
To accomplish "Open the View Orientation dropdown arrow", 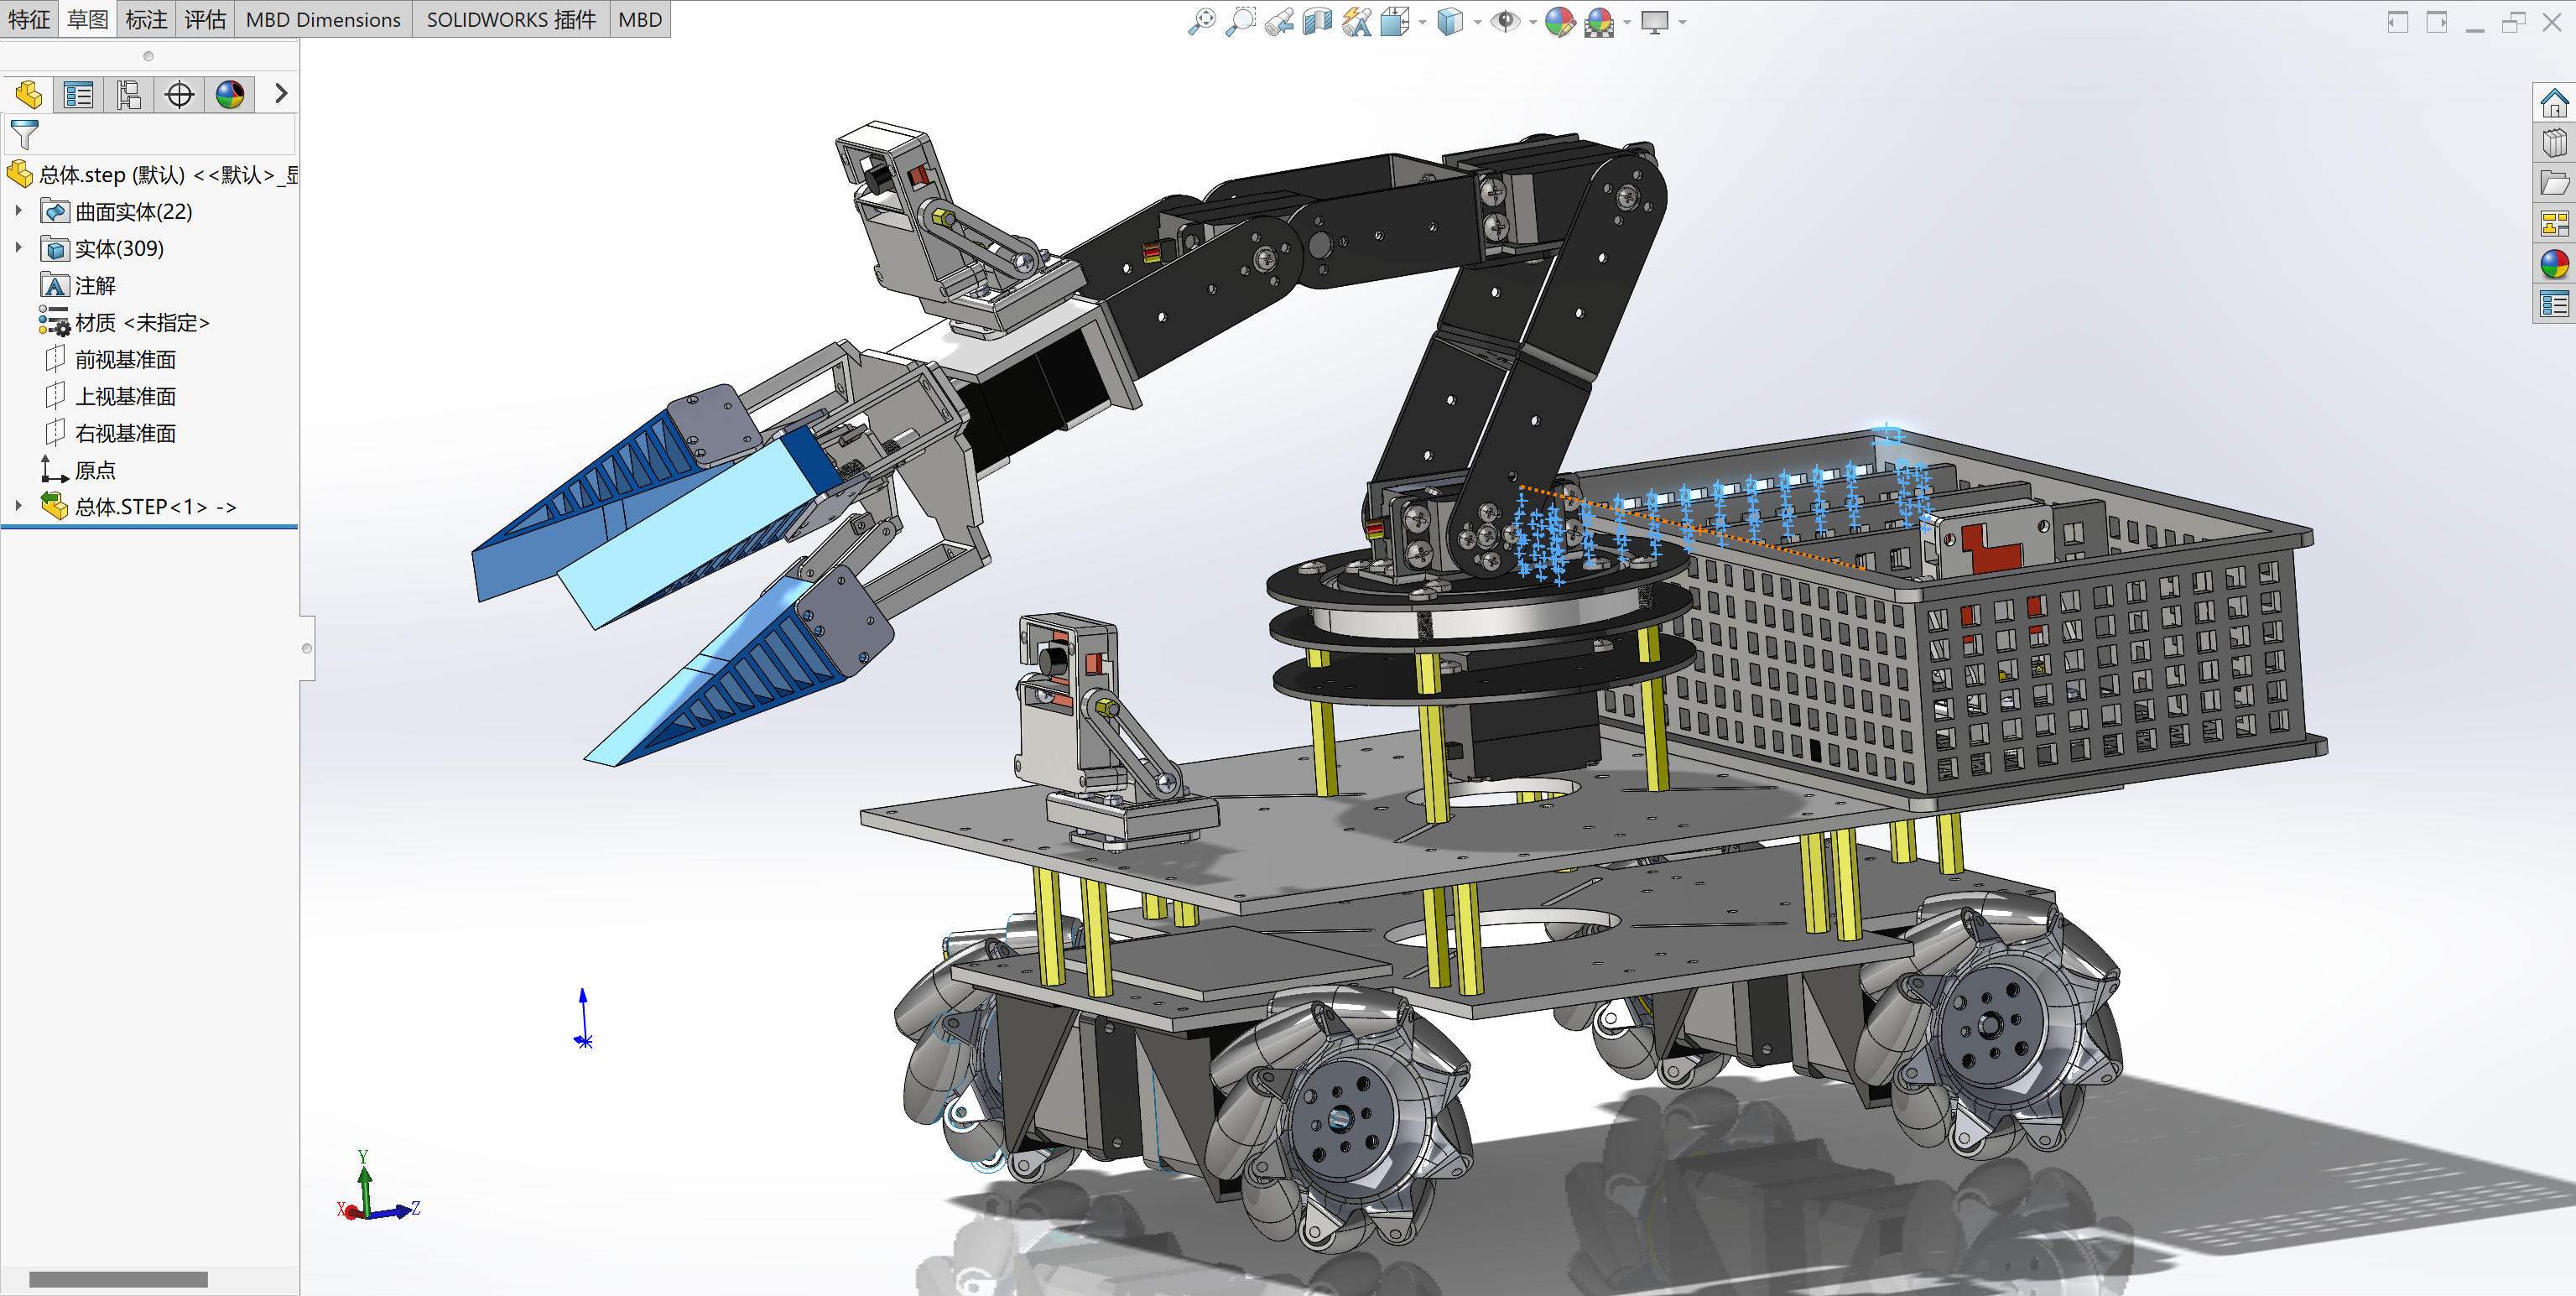I will (x=1422, y=22).
